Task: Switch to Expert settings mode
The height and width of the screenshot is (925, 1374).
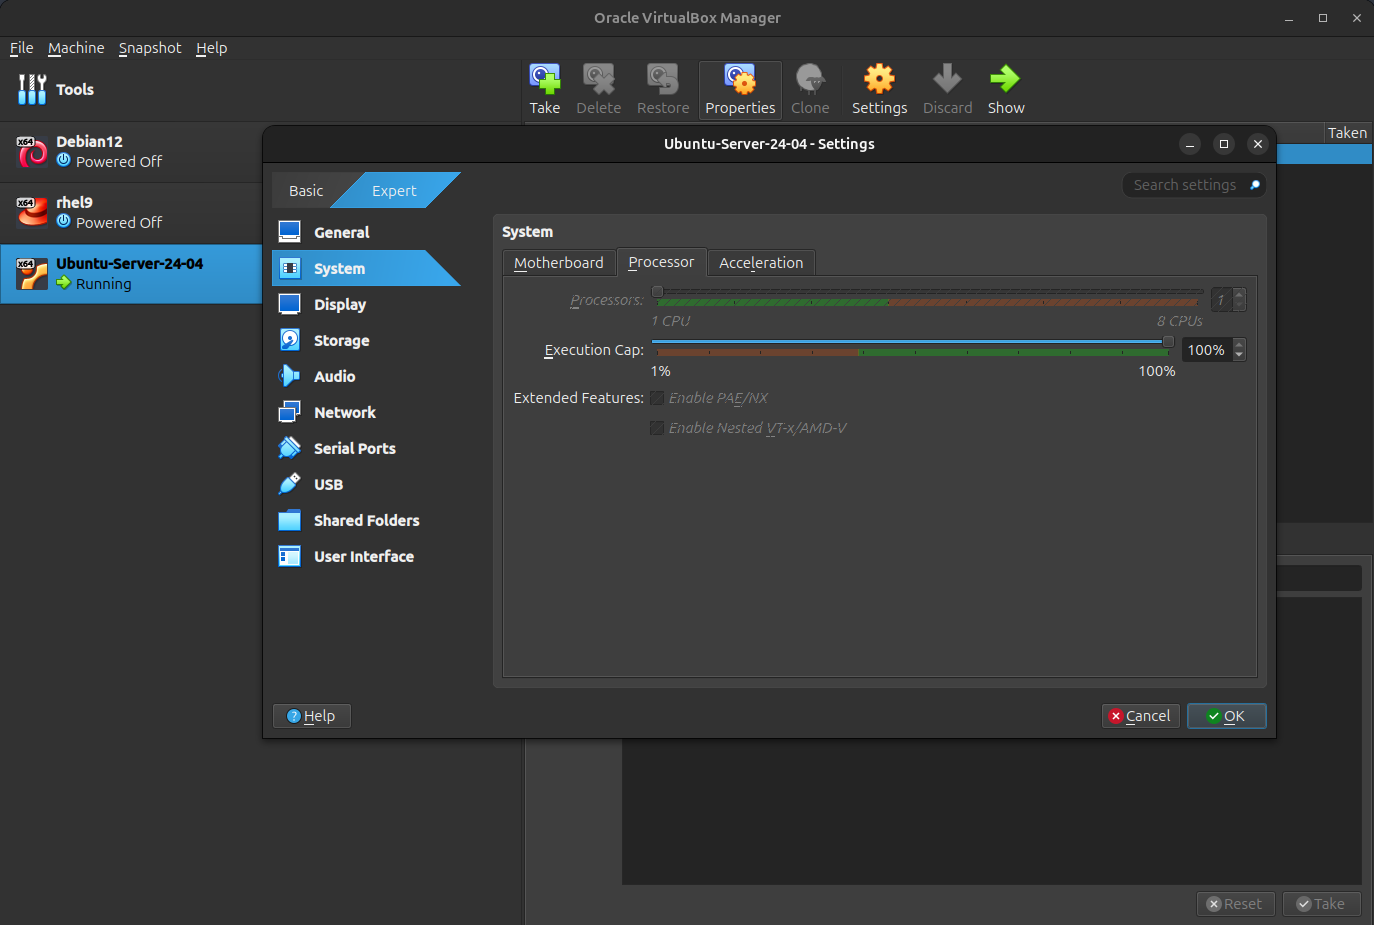Action: coord(394,190)
